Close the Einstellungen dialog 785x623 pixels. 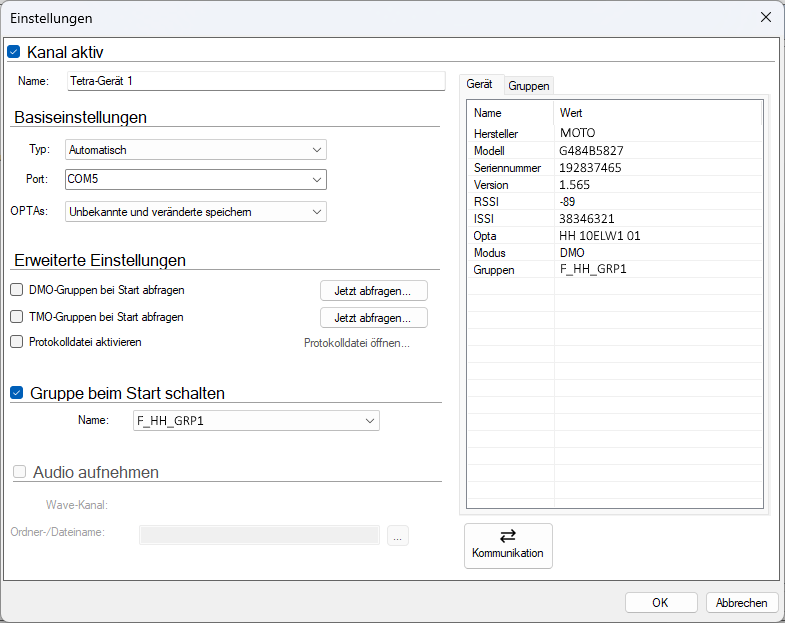(765, 18)
